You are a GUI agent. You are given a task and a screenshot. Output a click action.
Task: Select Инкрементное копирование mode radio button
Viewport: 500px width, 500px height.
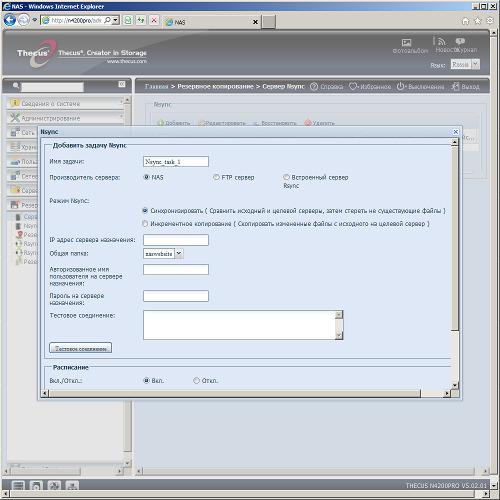point(145,224)
